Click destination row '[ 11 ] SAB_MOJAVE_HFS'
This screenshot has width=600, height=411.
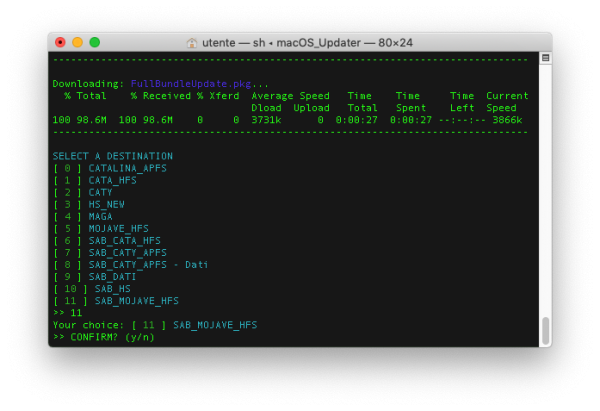point(116,301)
